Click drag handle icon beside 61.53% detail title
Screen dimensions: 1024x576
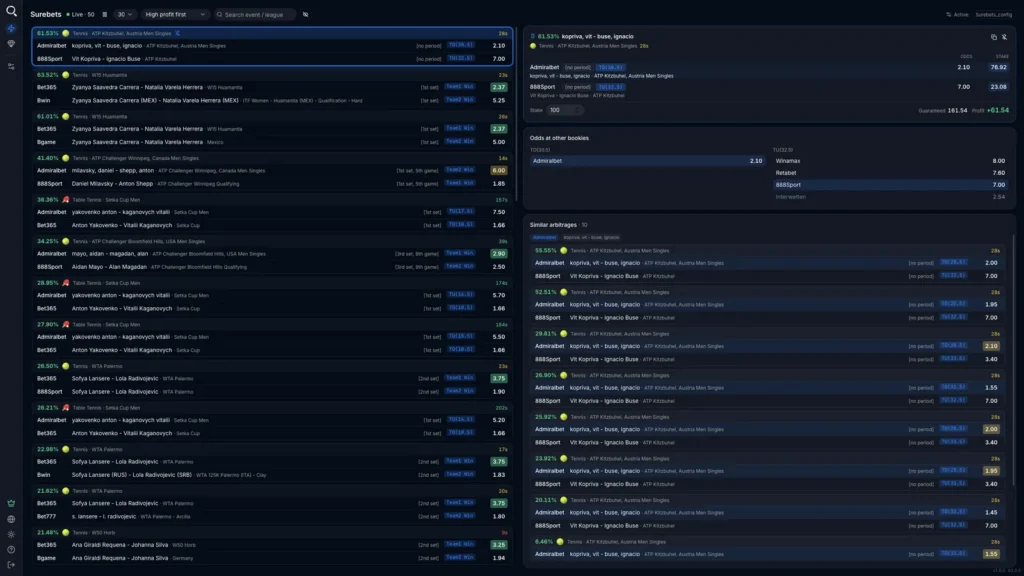click(x=533, y=37)
